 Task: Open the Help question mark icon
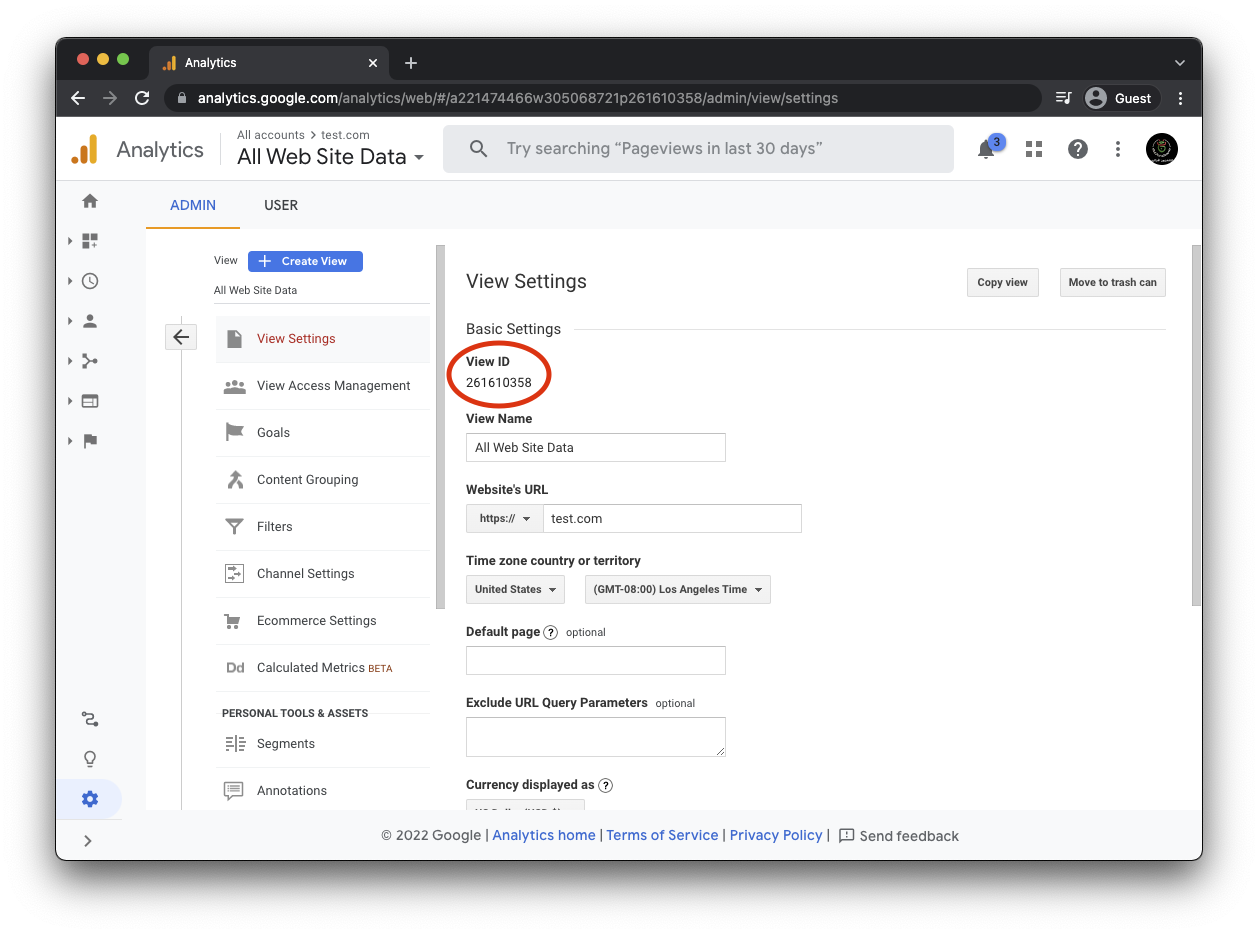1077,149
